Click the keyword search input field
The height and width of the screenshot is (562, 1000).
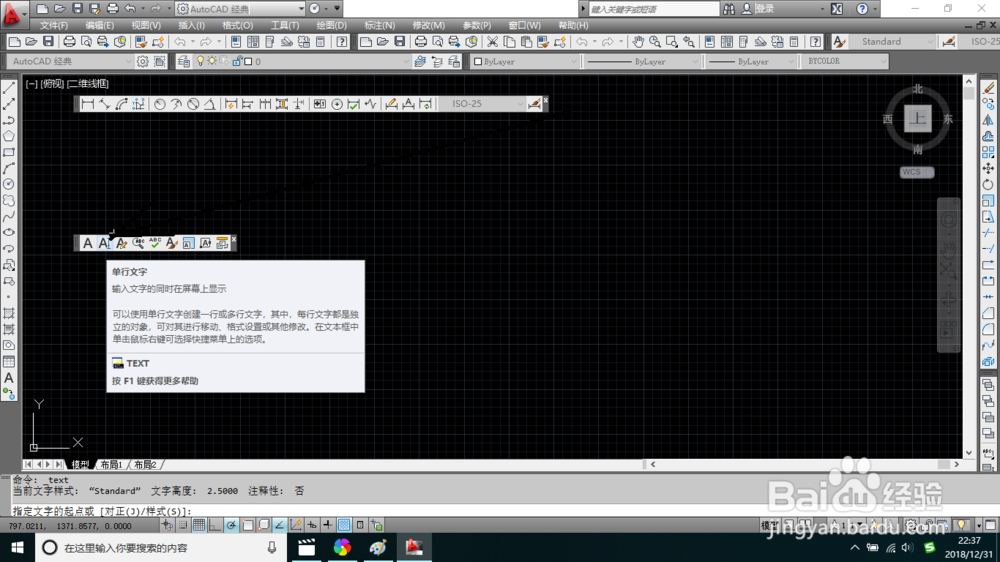click(x=653, y=9)
